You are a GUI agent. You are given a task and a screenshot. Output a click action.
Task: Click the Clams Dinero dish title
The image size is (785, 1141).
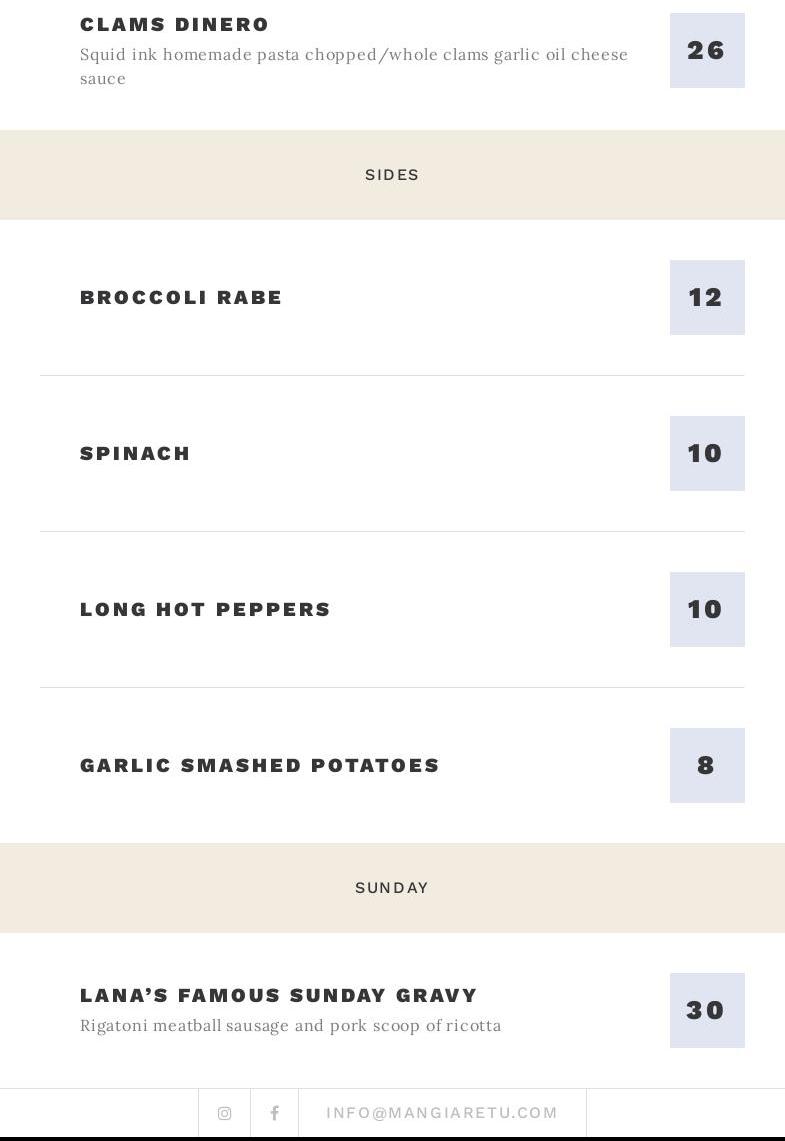(175, 25)
